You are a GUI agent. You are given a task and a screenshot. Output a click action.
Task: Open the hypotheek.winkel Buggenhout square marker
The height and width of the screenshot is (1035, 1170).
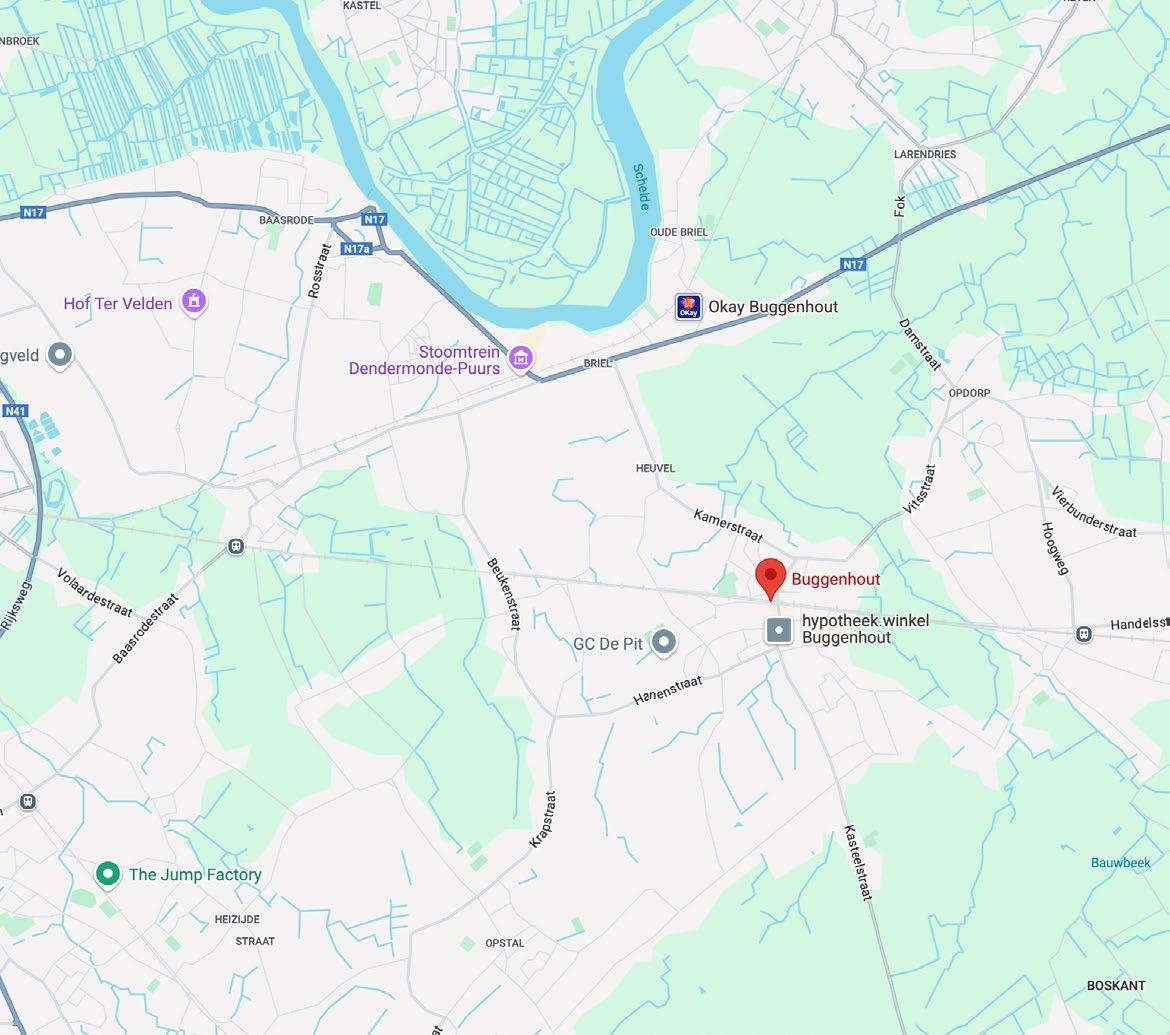pos(778,630)
